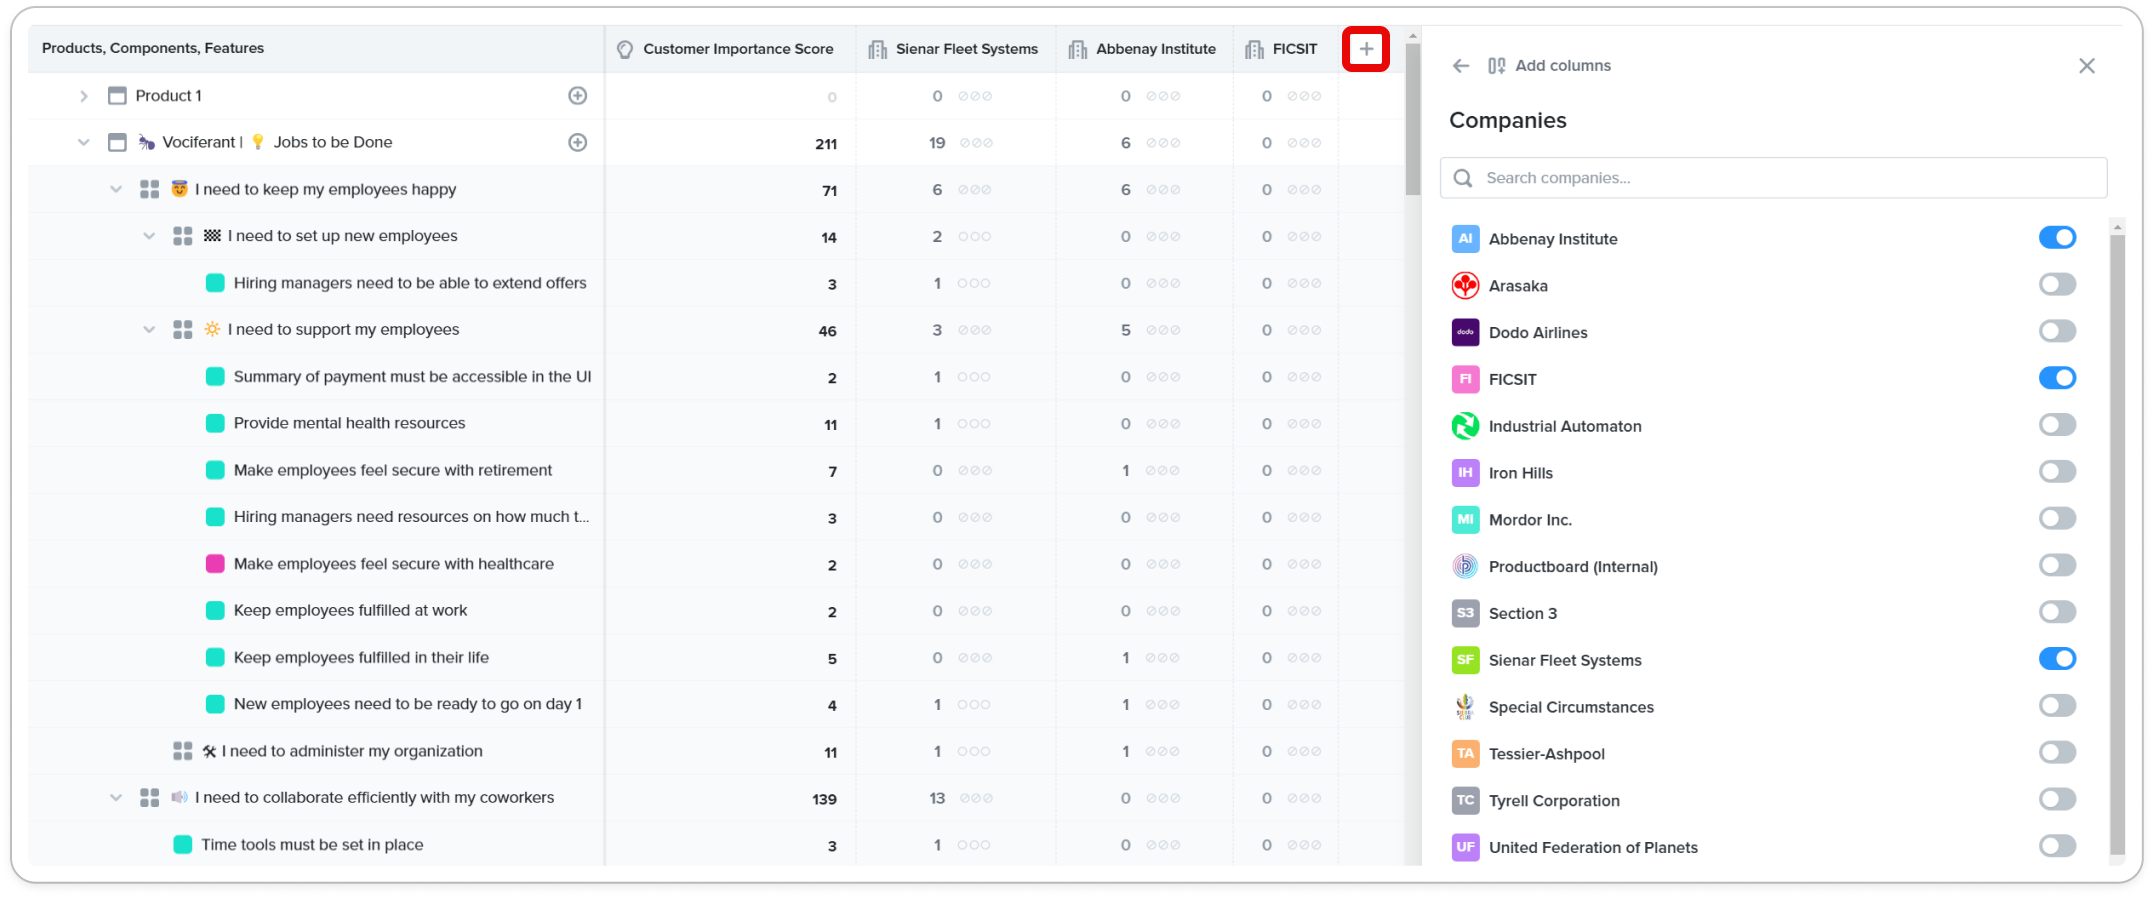The width and height of the screenshot is (2154, 898).
Task: Click FICSIT company avatar in list
Action: (x=1465, y=379)
